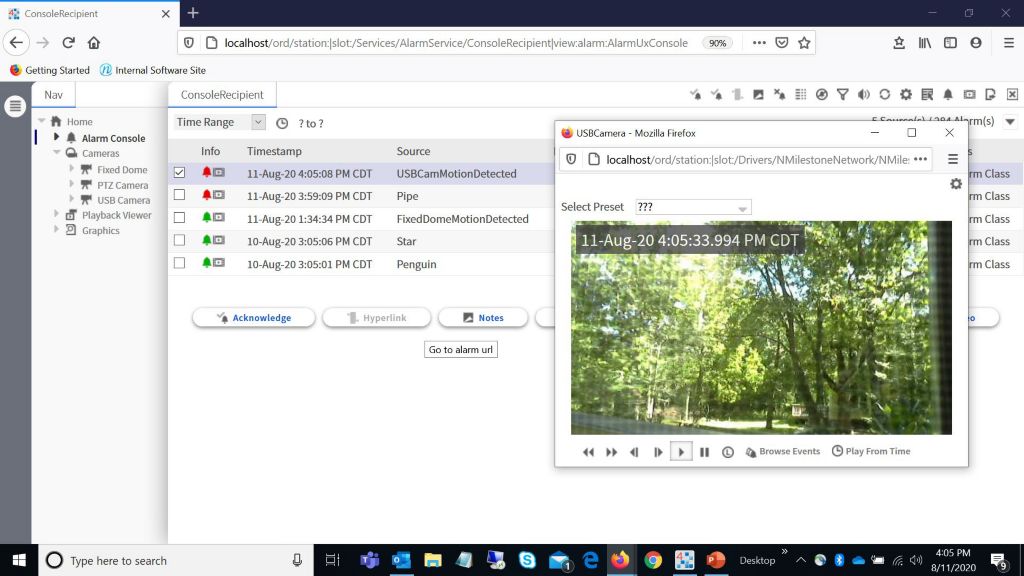Open the popup window's settings gear
The height and width of the screenshot is (576, 1024).
point(956,184)
